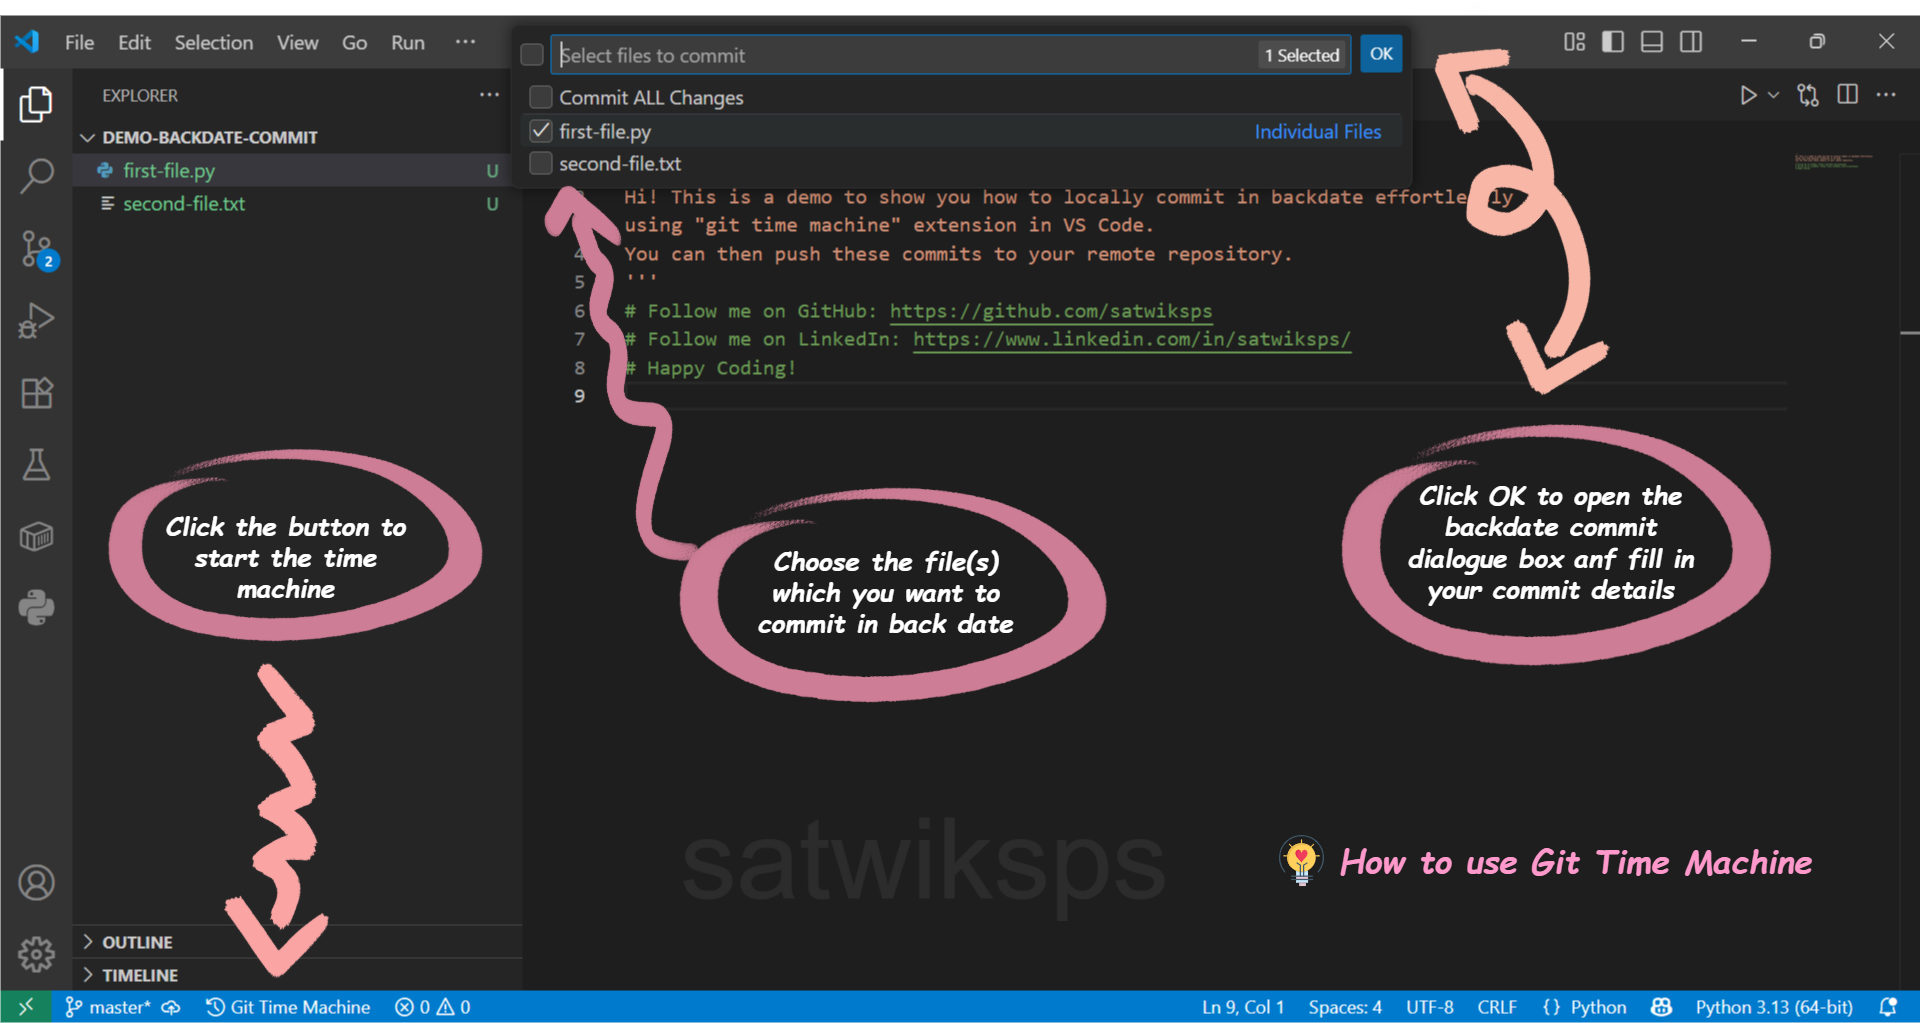1920x1023 pixels.
Task: Open the Testing flask view
Action: click(36, 465)
